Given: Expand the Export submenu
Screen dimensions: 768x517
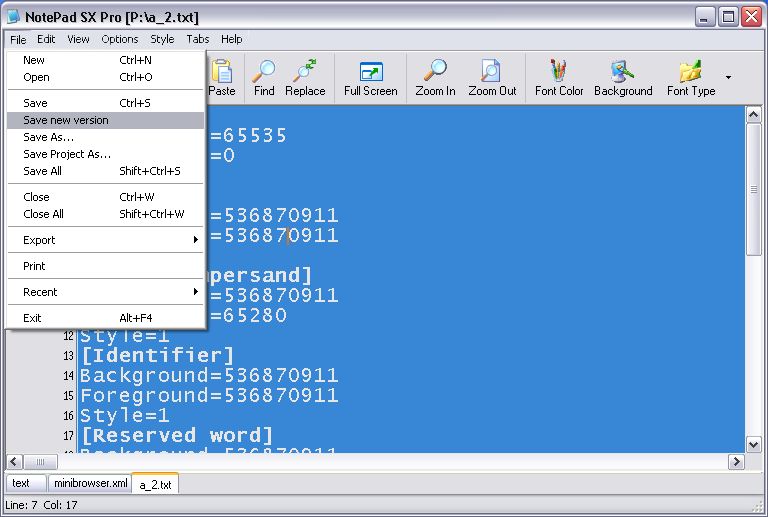Looking at the screenshot, I should pos(105,240).
